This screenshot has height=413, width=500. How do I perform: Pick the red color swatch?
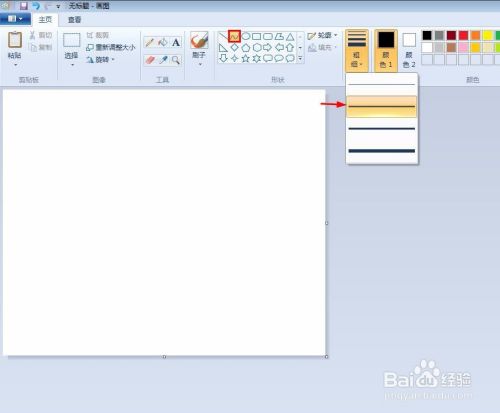click(x=464, y=35)
